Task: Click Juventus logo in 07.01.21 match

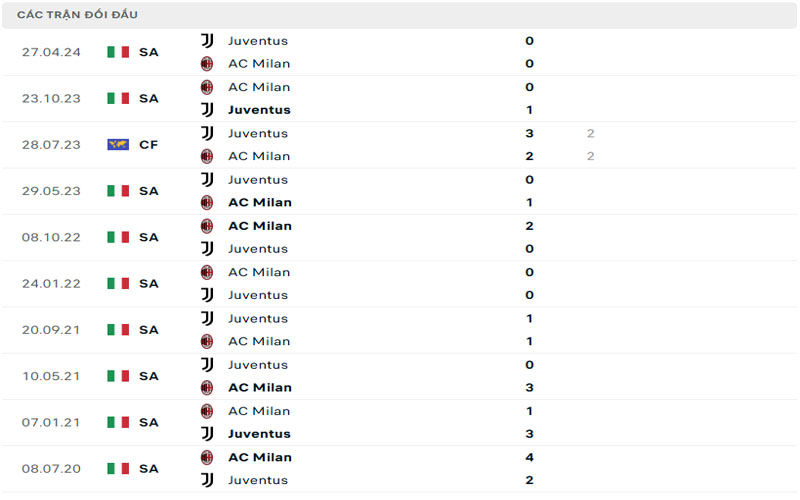Action: (207, 433)
